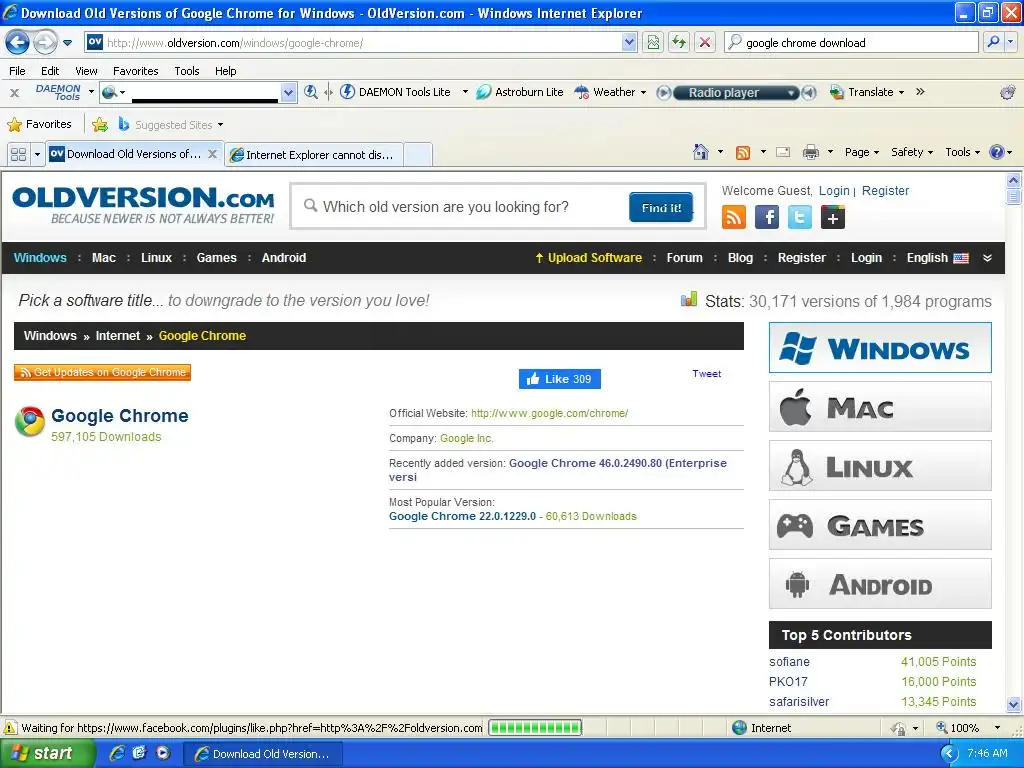Viewport: 1024px width, 768px height.
Task: Open the File menu
Action: (x=18, y=71)
